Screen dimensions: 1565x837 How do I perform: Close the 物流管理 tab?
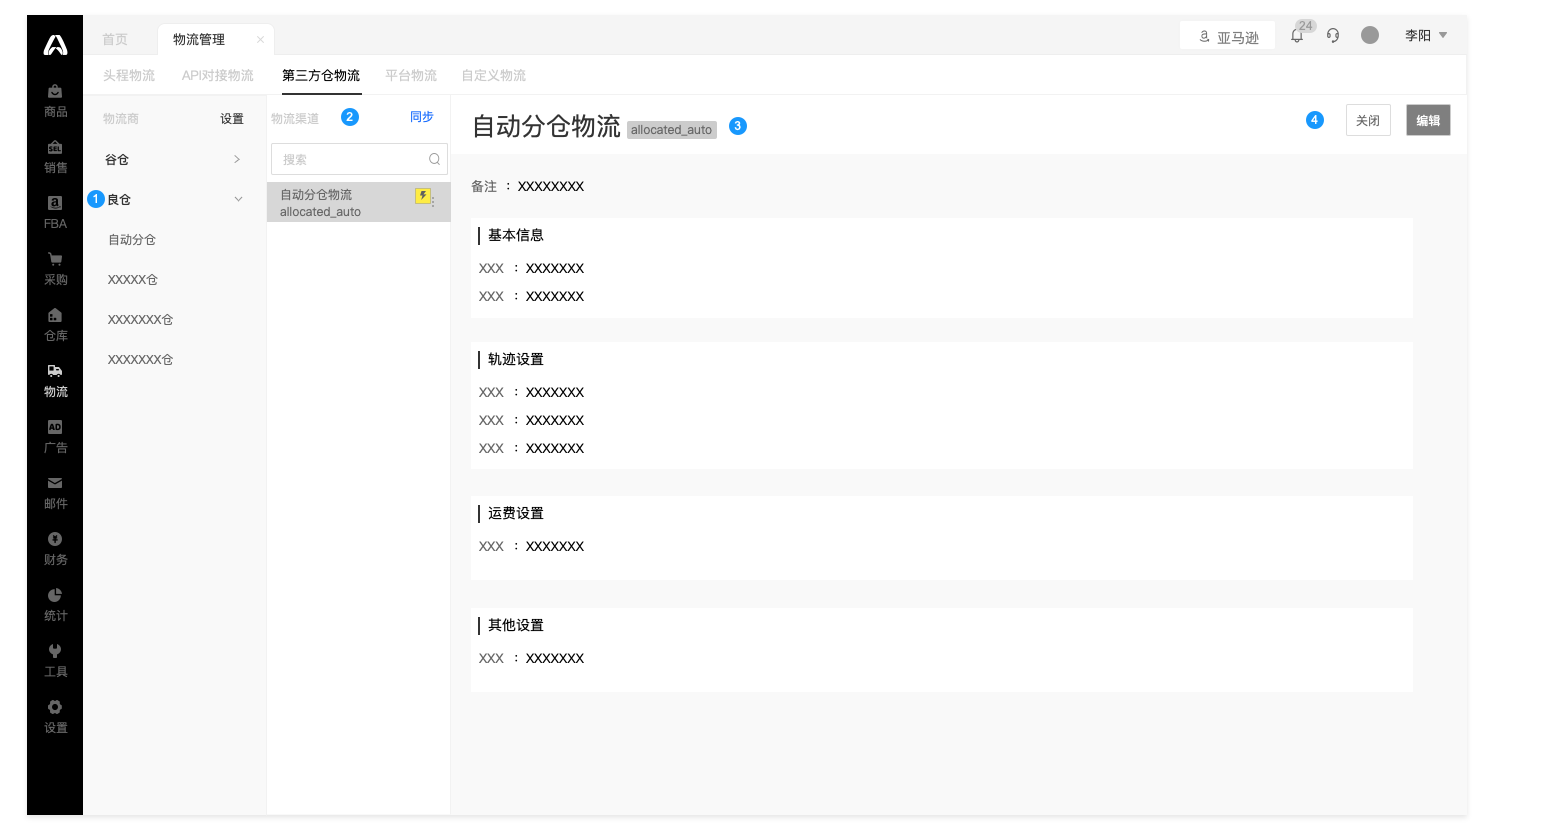coord(260,40)
